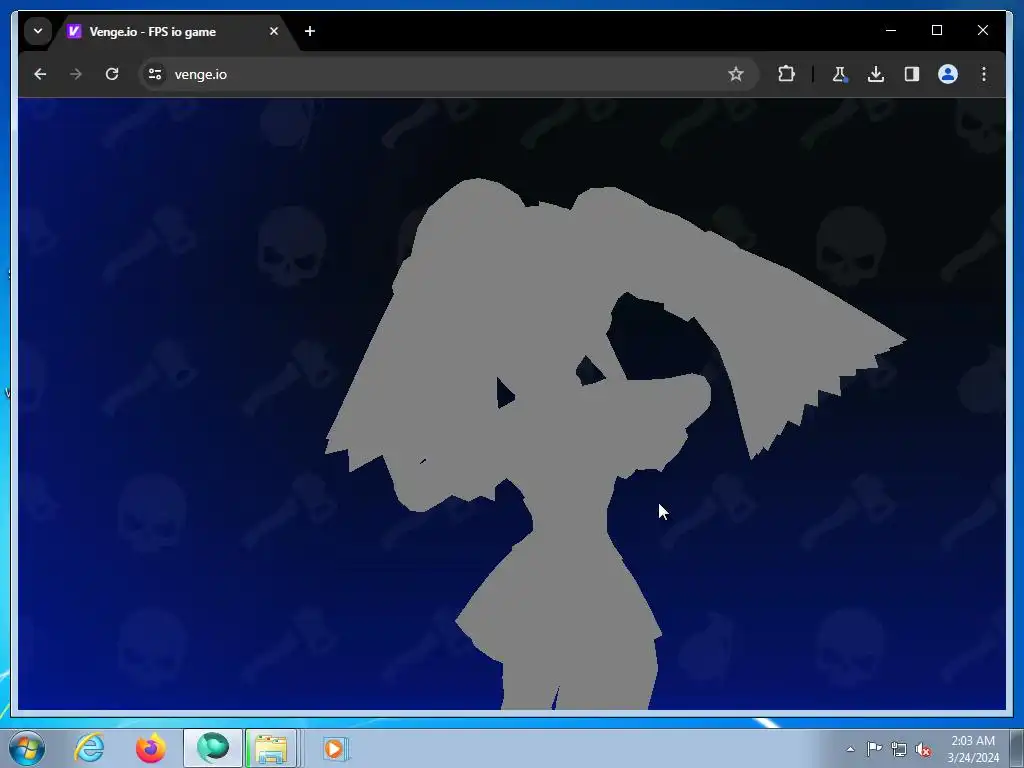Click the Venge.io tab favicon
1024x768 pixels.
pos(74,31)
